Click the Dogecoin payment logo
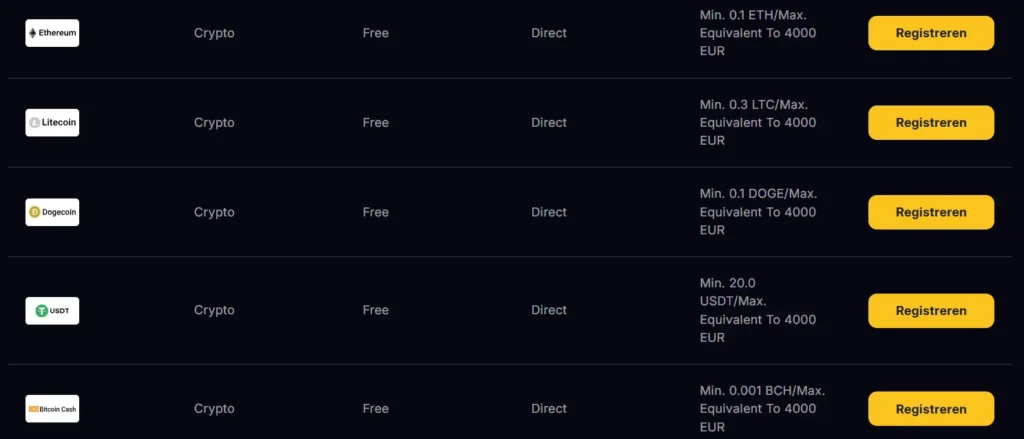Image resolution: width=1024 pixels, height=439 pixels. (x=52, y=212)
